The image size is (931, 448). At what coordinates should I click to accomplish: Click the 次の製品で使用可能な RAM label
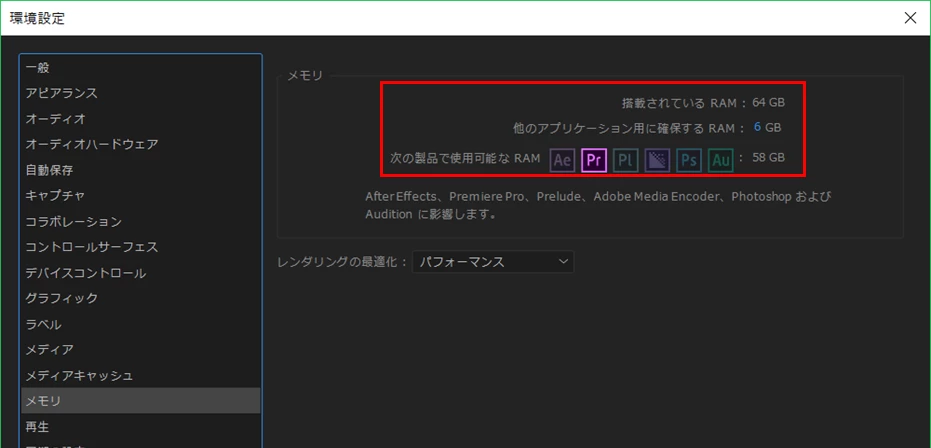click(466, 158)
